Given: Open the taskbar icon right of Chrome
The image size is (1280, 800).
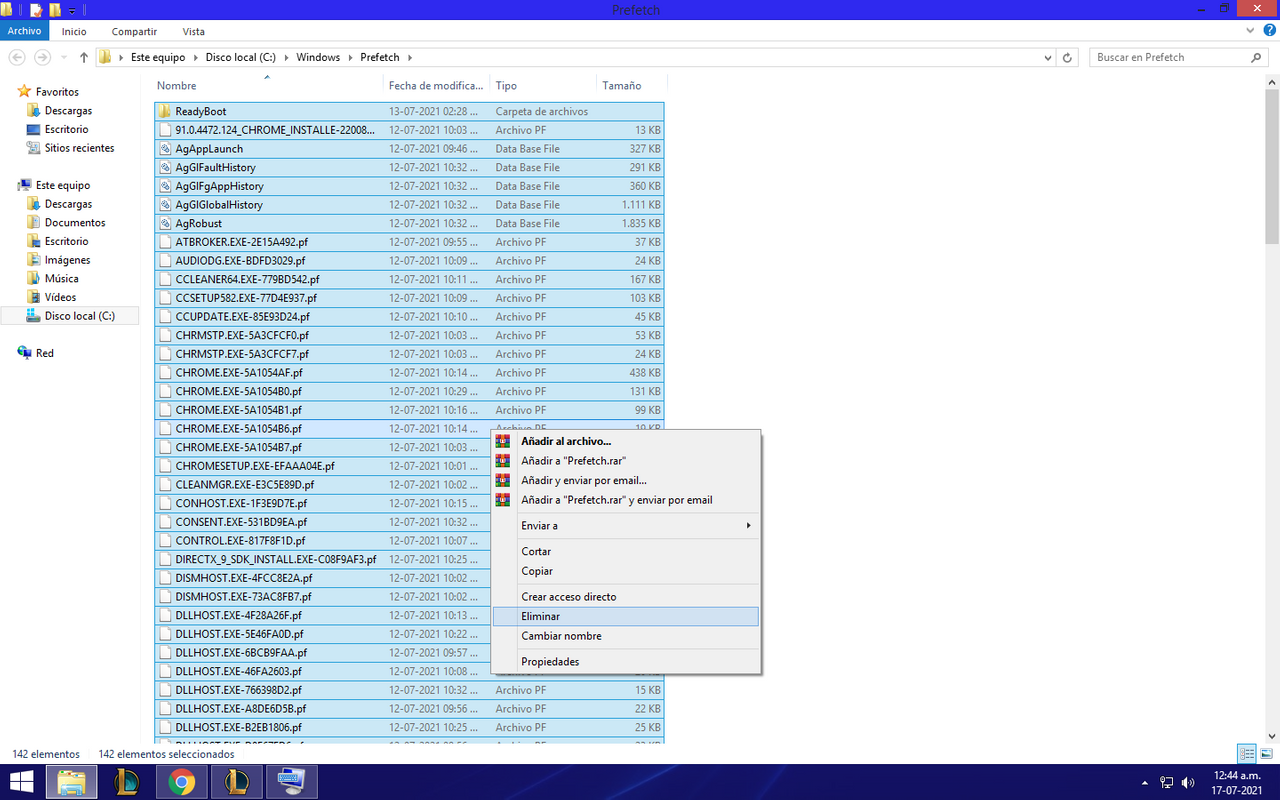Looking at the screenshot, I should pyautogui.click(x=236, y=781).
